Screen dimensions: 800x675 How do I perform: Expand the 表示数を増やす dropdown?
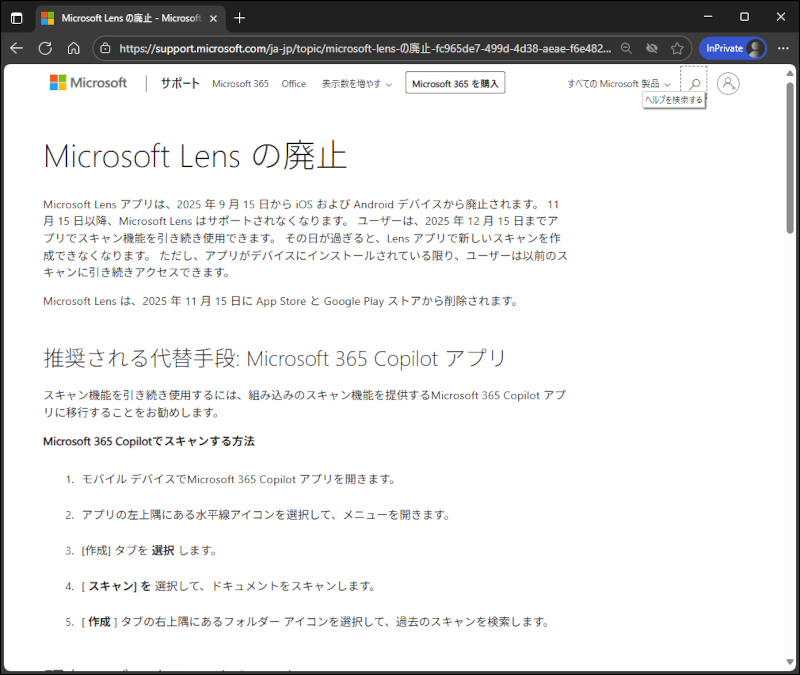(x=357, y=84)
